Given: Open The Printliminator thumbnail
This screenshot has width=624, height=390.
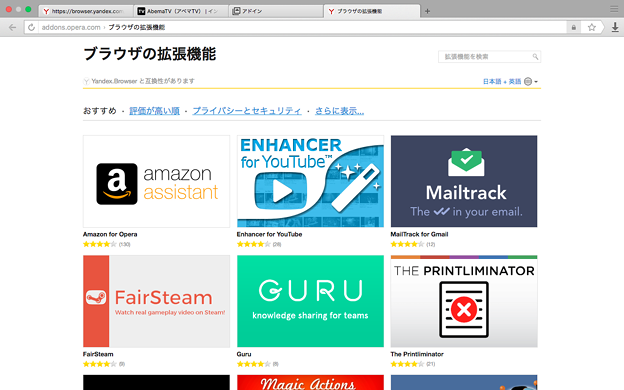Looking at the screenshot, I should coord(464,301).
